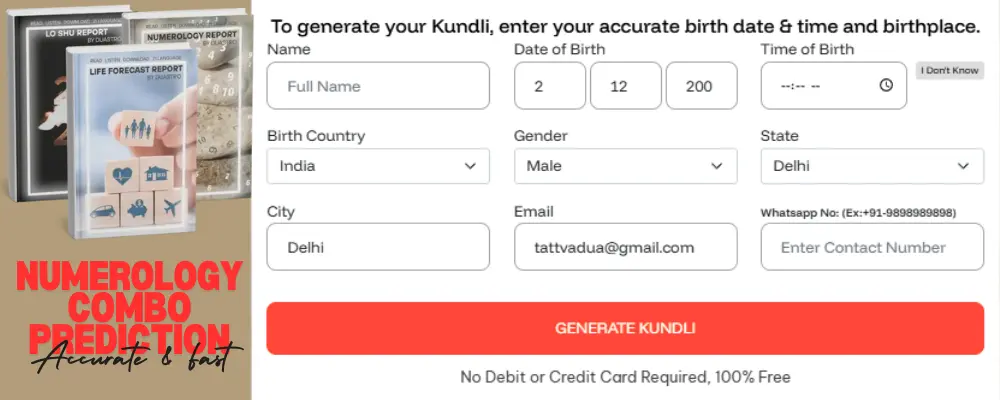Click the Generate Kundli button
The height and width of the screenshot is (400, 1000).
[x=625, y=328]
